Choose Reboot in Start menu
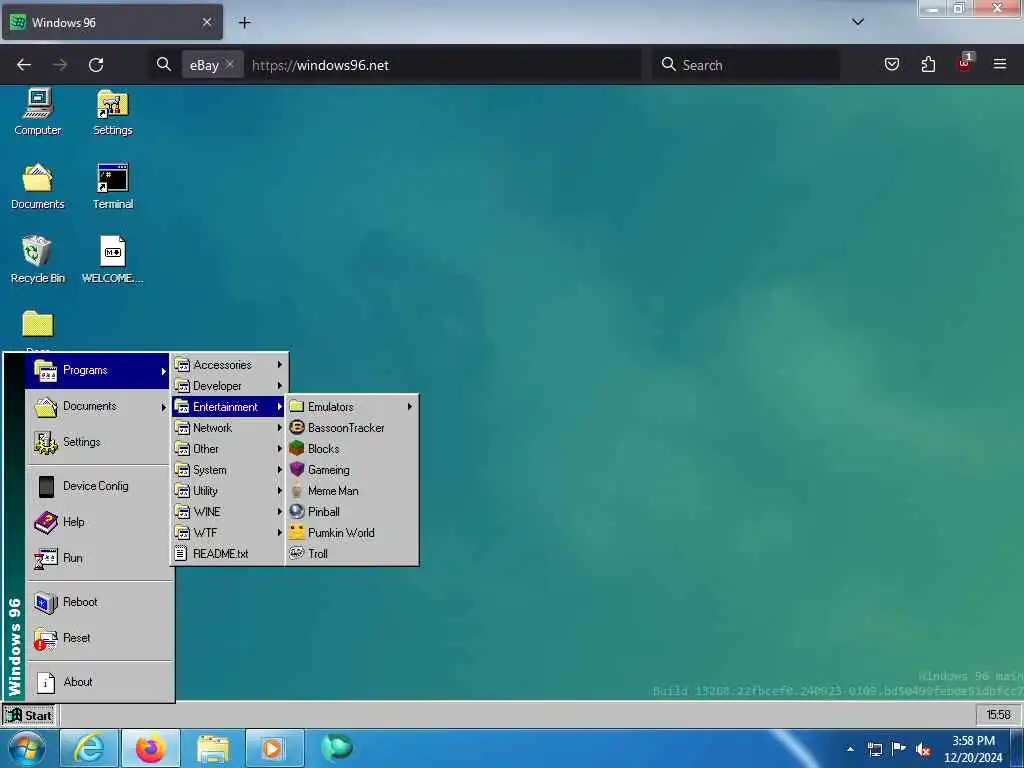Screen dimensions: 1024x768 pyautogui.click(x=99, y=602)
